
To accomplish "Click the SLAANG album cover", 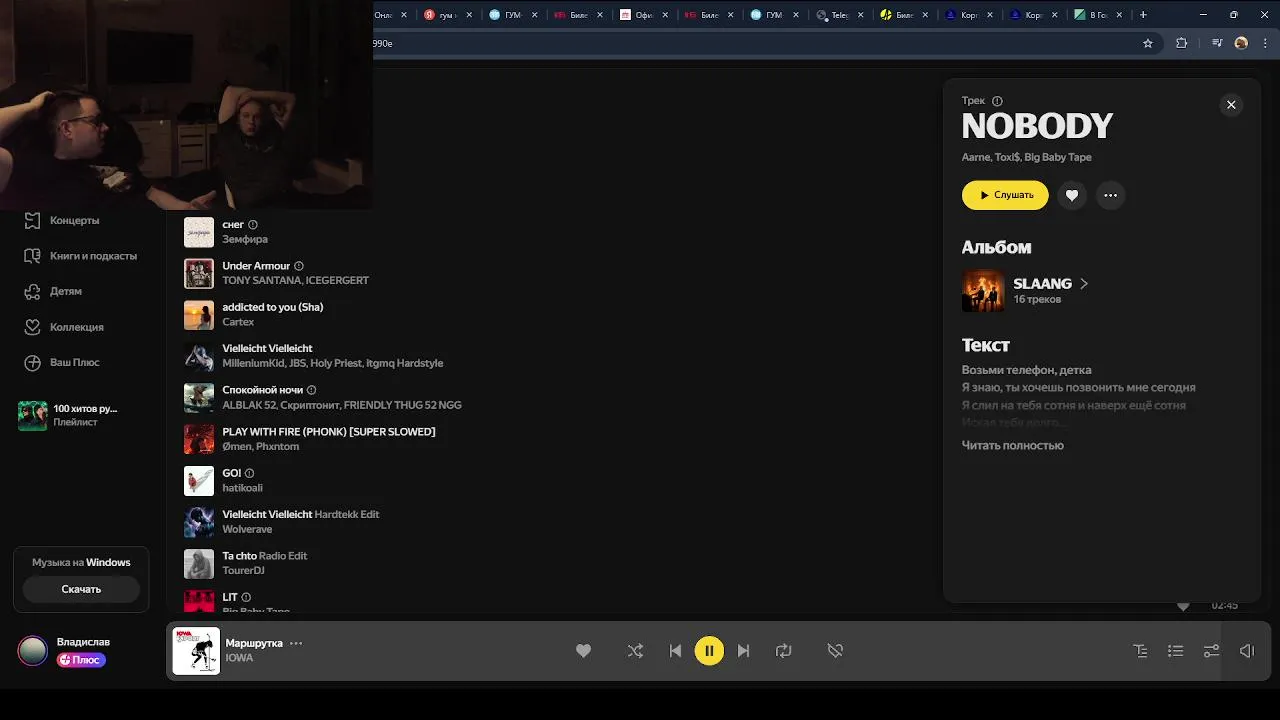I will (983, 291).
